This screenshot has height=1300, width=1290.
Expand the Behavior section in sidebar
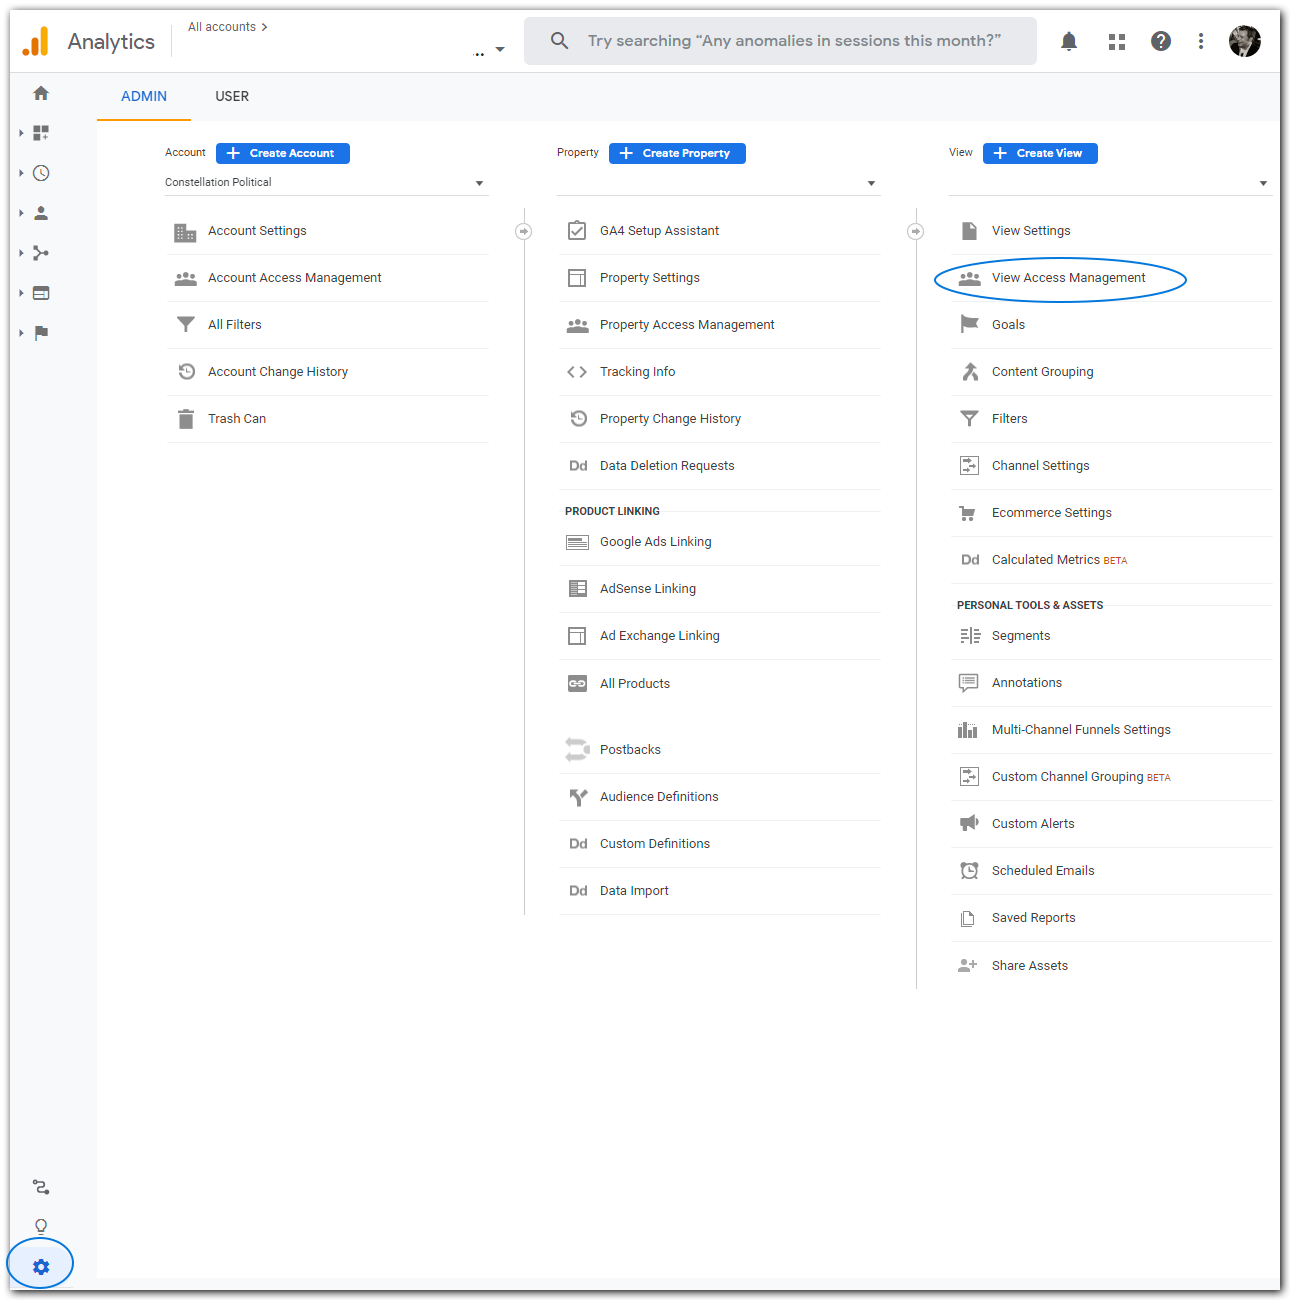21,293
